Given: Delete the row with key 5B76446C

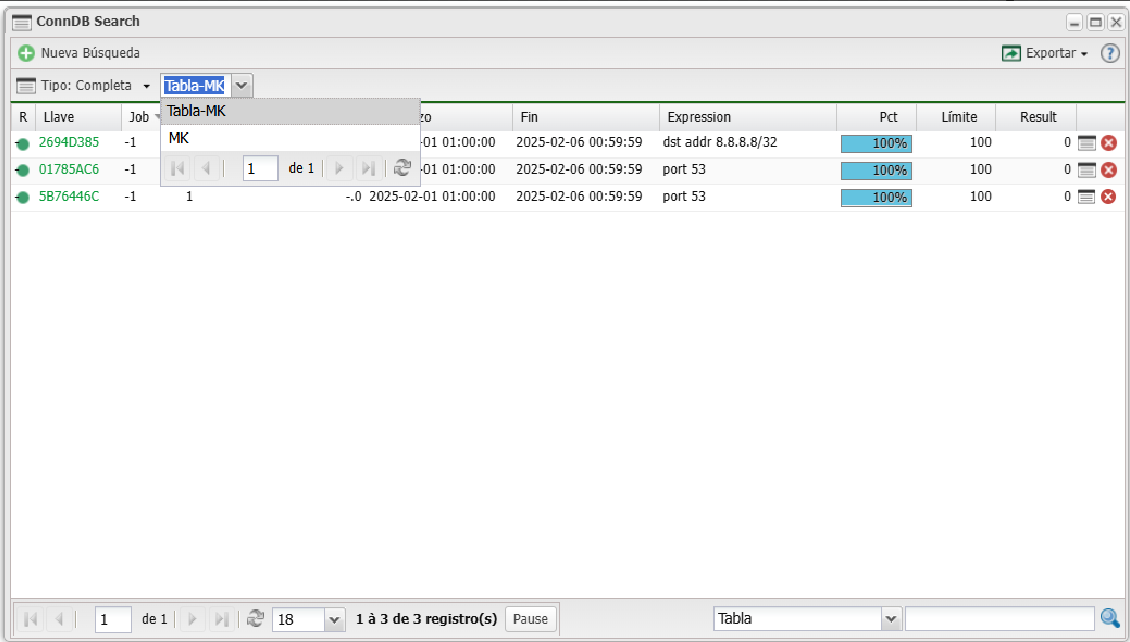Looking at the screenshot, I should (1108, 197).
